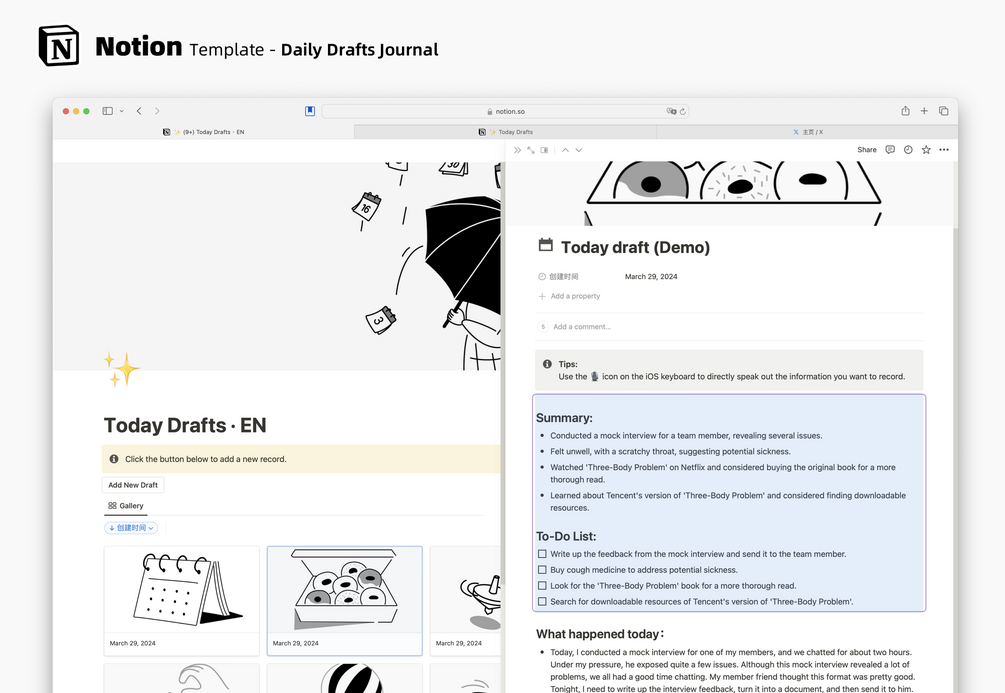Check 'Write up the feedback from the mock interview'

coord(542,554)
